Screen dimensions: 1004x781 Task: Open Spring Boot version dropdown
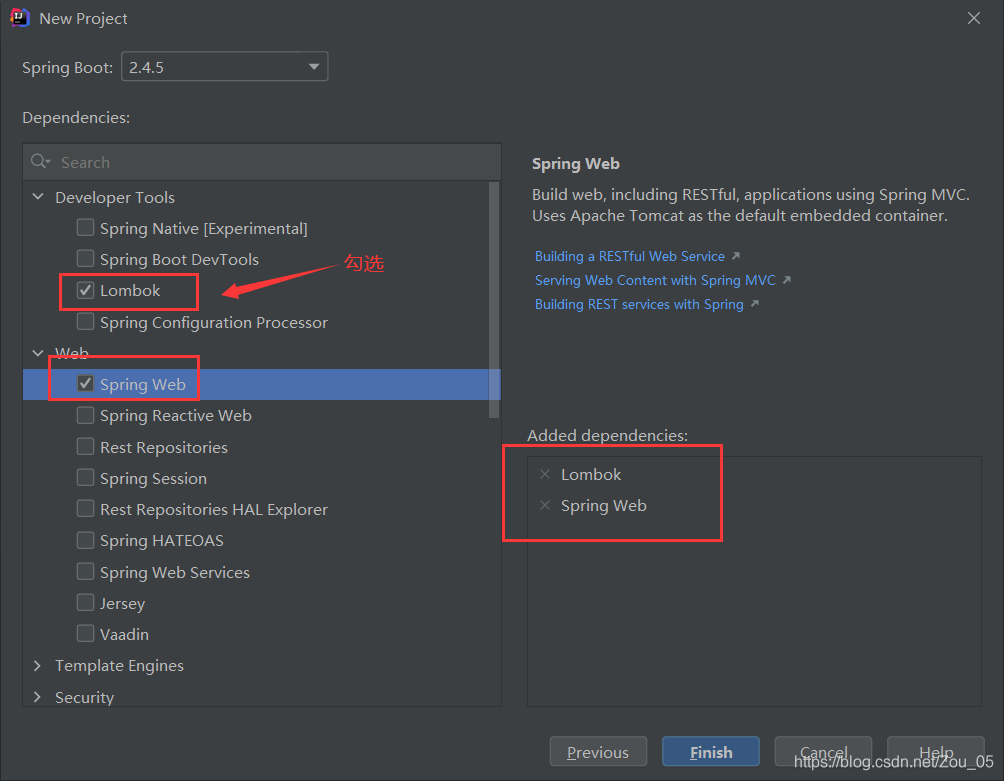[225, 67]
